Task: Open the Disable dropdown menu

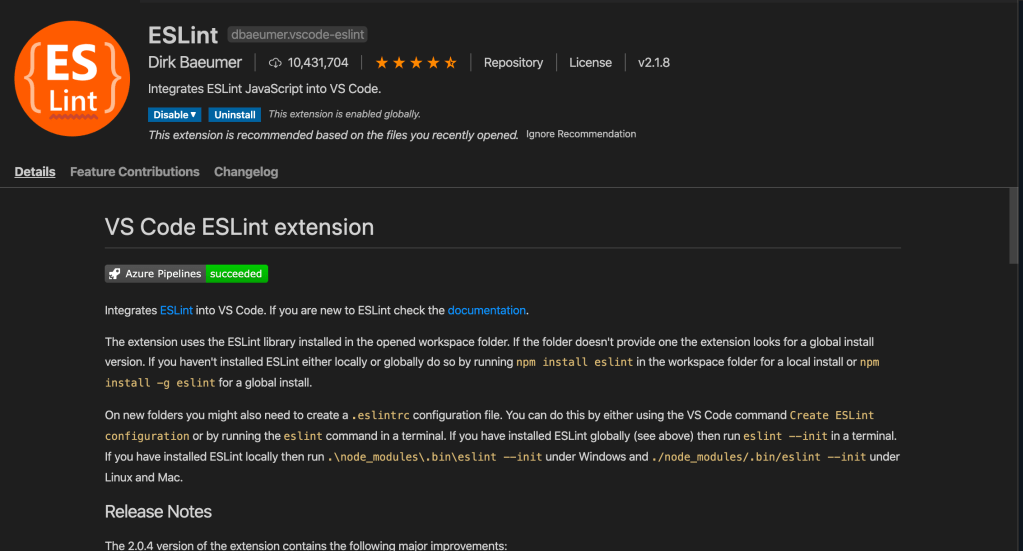Action: pos(175,115)
